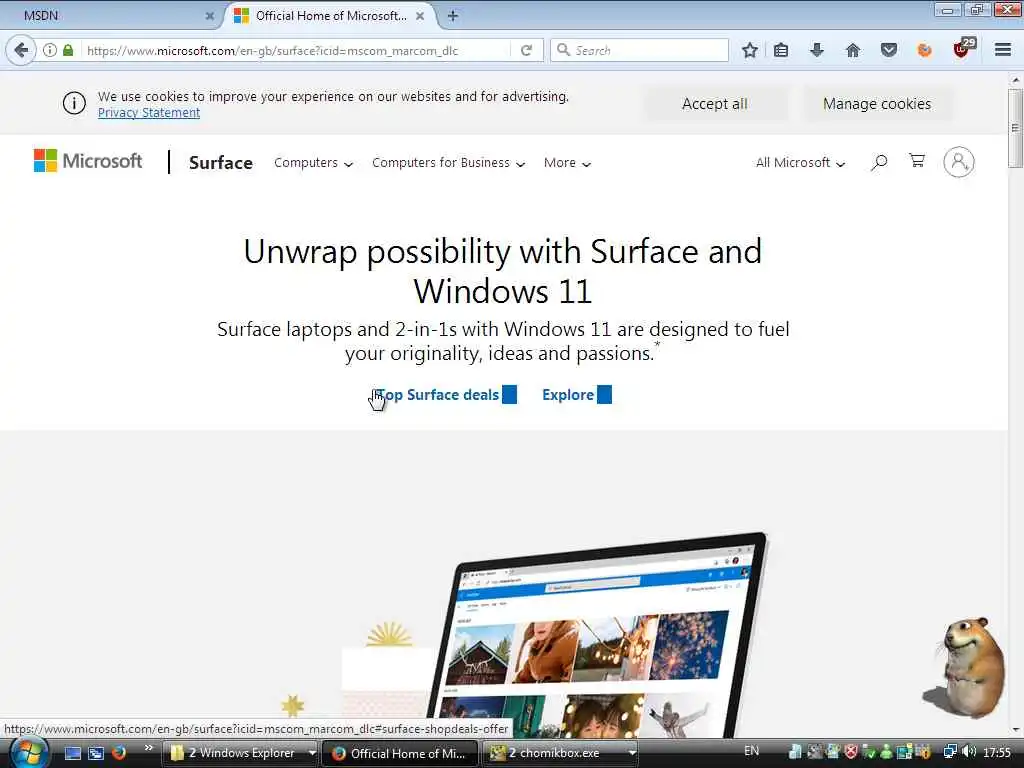Expand the All Microsoft dropdown
The height and width of the screenshot is (768, 1024).
(x=801, y=163)
